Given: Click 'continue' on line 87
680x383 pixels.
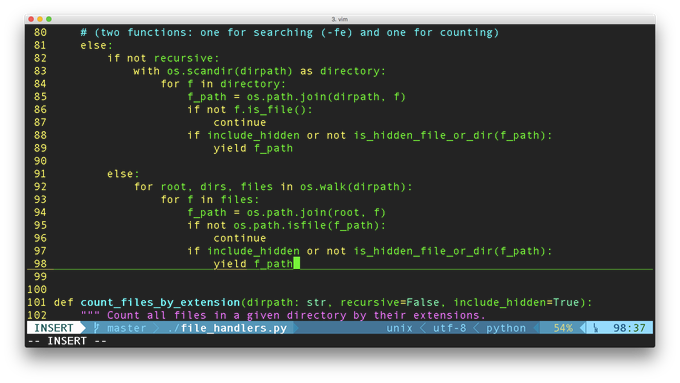Looking at the screenshot, I should click(x=240, y=122).
